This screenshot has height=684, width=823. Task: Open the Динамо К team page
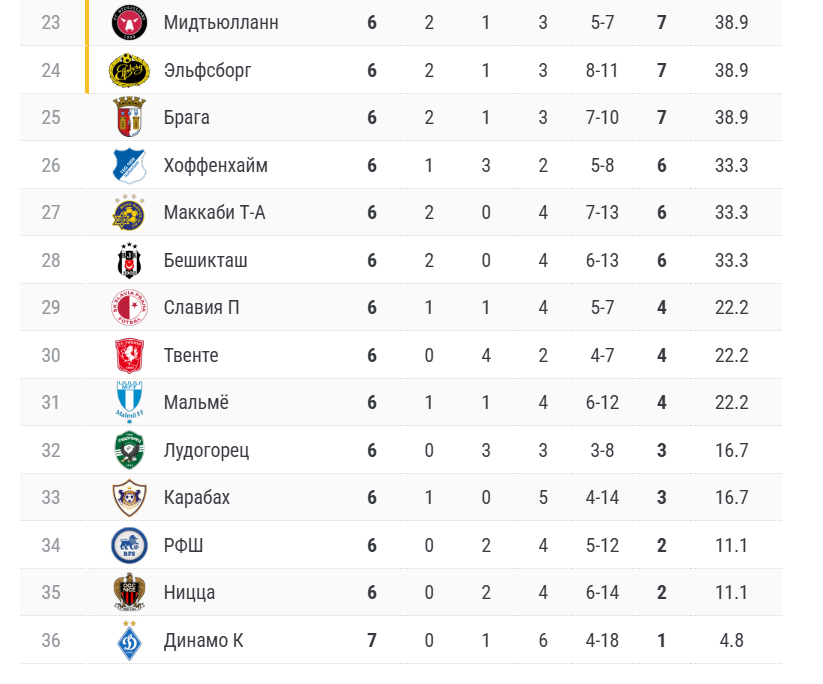coord(204,640)
